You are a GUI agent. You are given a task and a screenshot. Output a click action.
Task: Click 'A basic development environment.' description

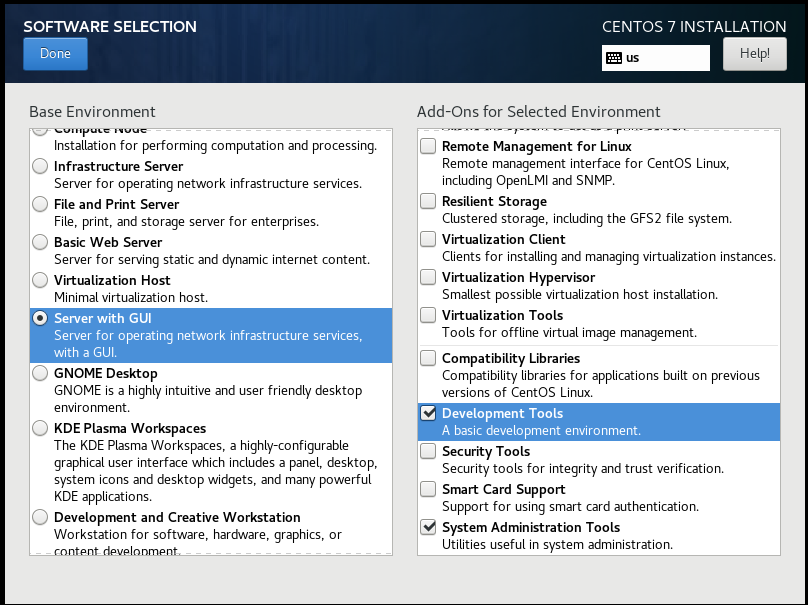pyautogui.click(x=542, y=431)
